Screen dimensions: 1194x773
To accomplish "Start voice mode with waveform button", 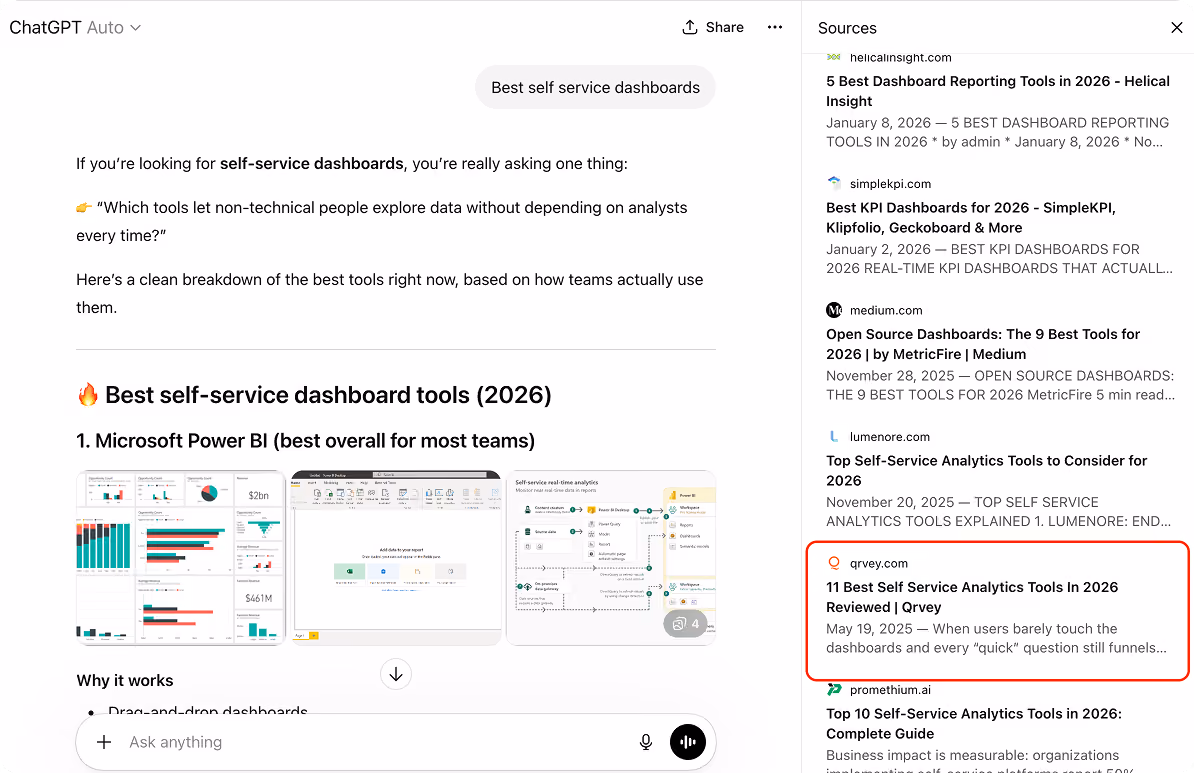I will point(688,742).
